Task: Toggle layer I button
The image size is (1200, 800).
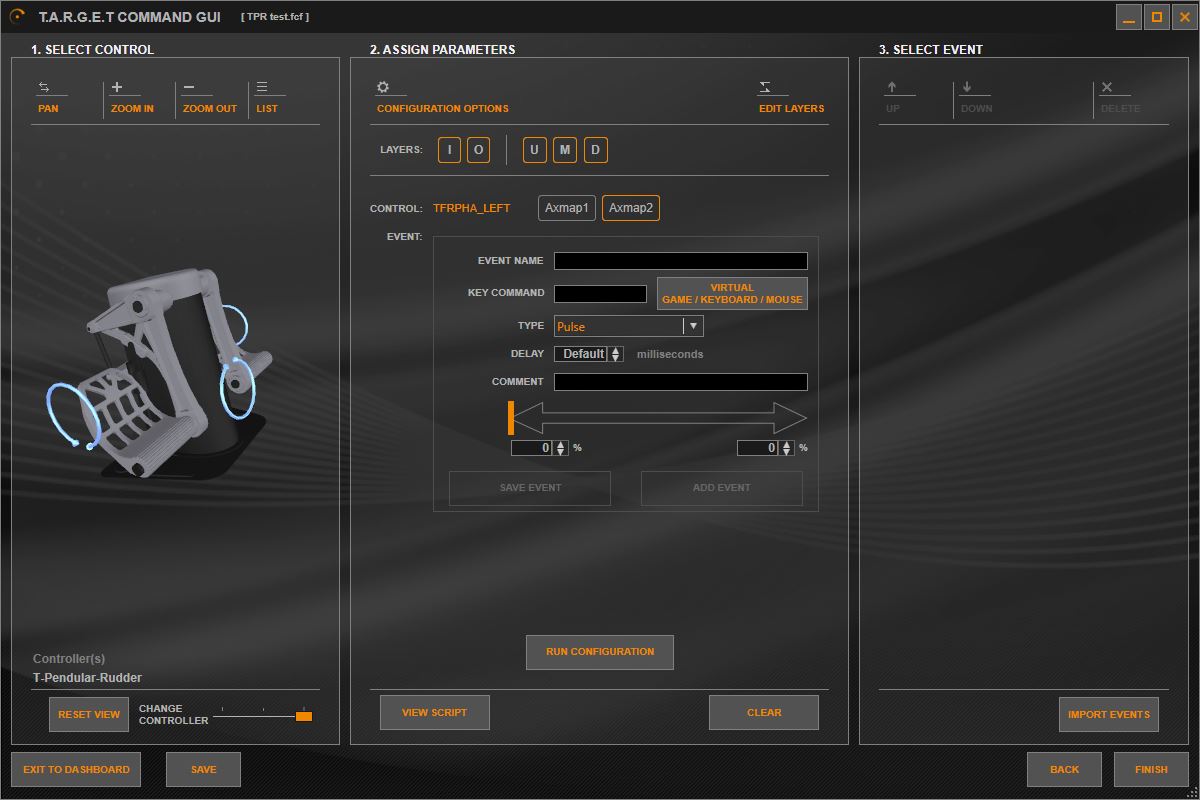Action: pos(449,150)
